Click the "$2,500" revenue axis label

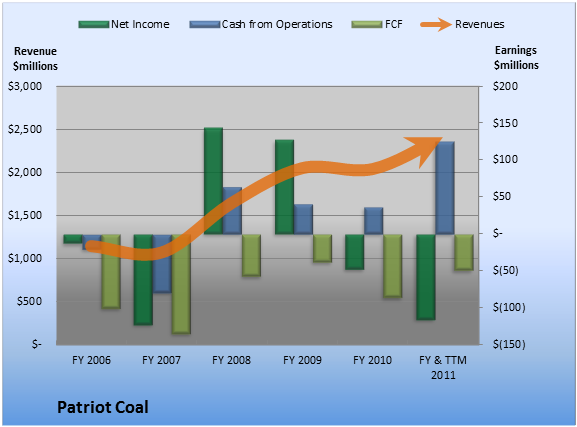[x=25, y=130]
